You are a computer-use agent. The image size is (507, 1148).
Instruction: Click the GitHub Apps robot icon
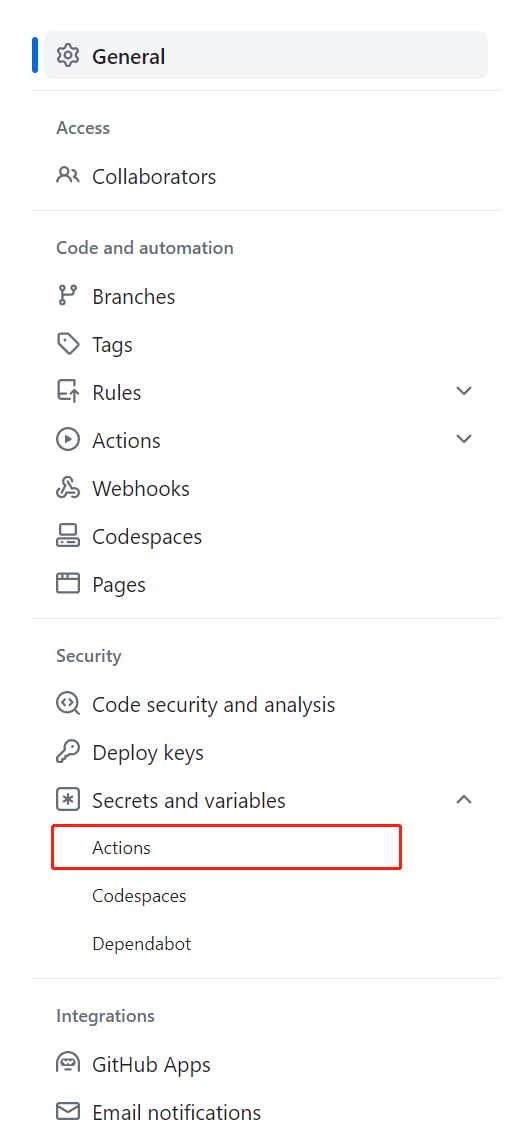[67, 1065]
